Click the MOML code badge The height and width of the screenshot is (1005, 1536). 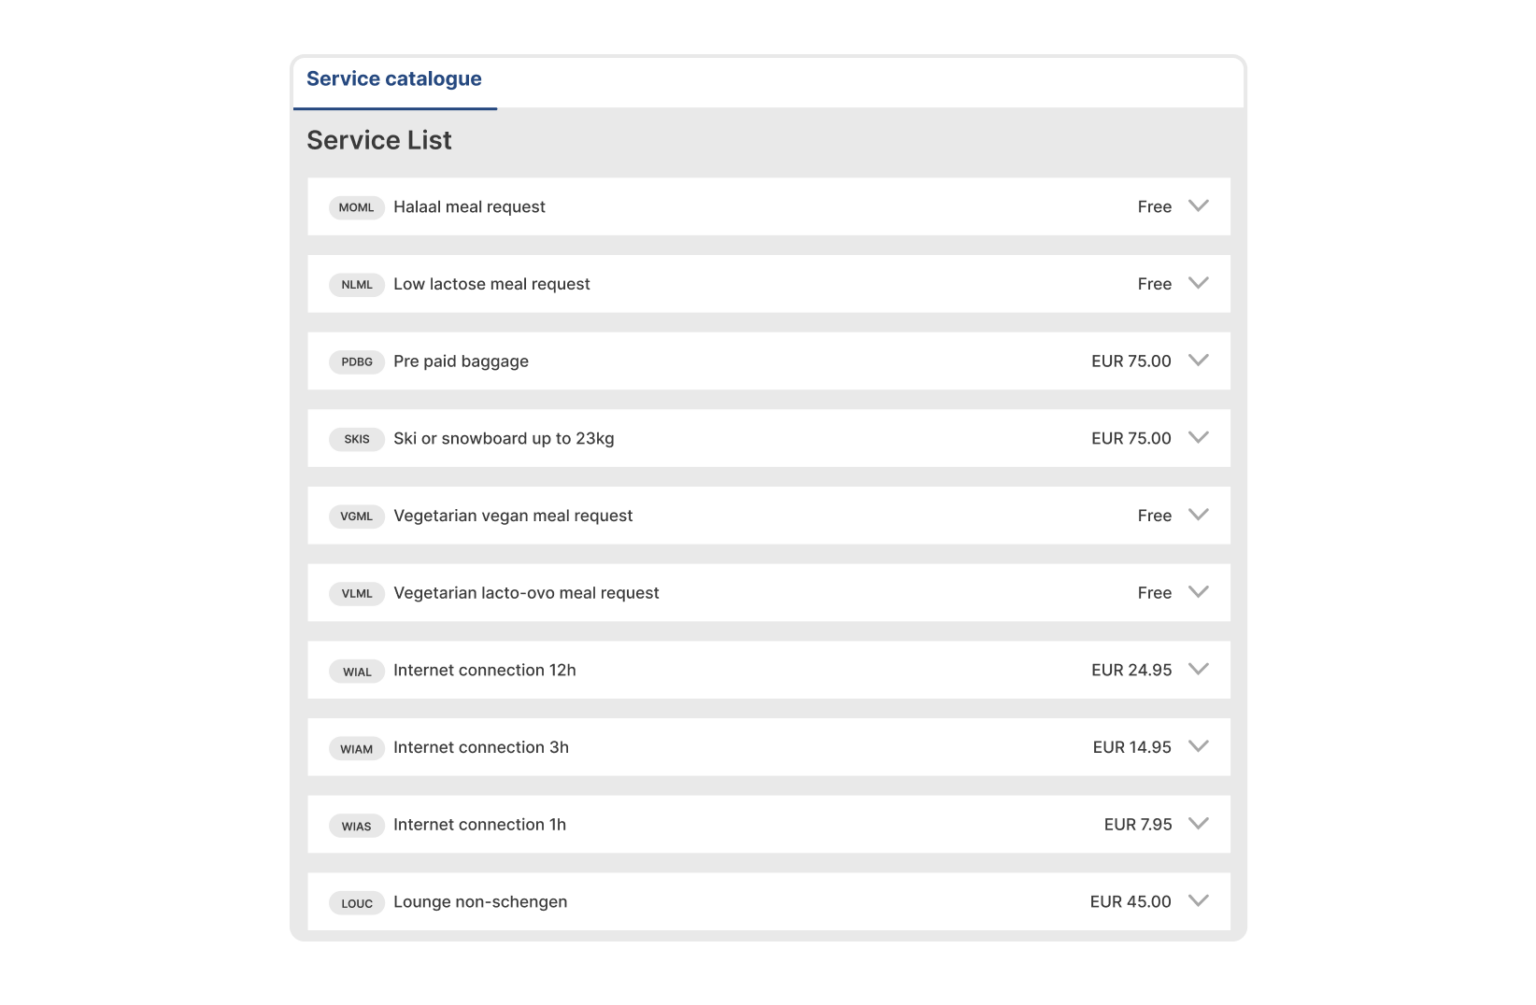tap(356, 207)
